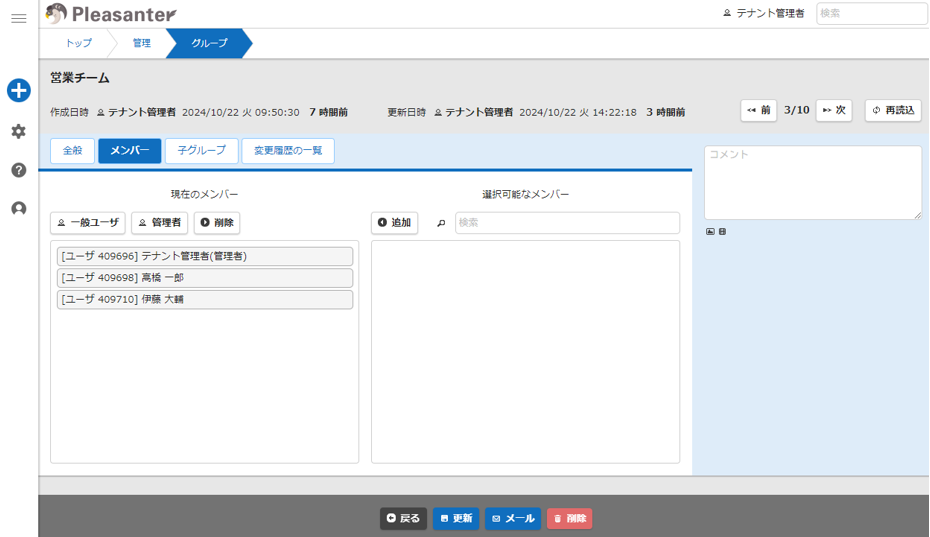Go to next record with 次 button
The height and width of the screenshot is (537, 930).
tap(834, 110)
